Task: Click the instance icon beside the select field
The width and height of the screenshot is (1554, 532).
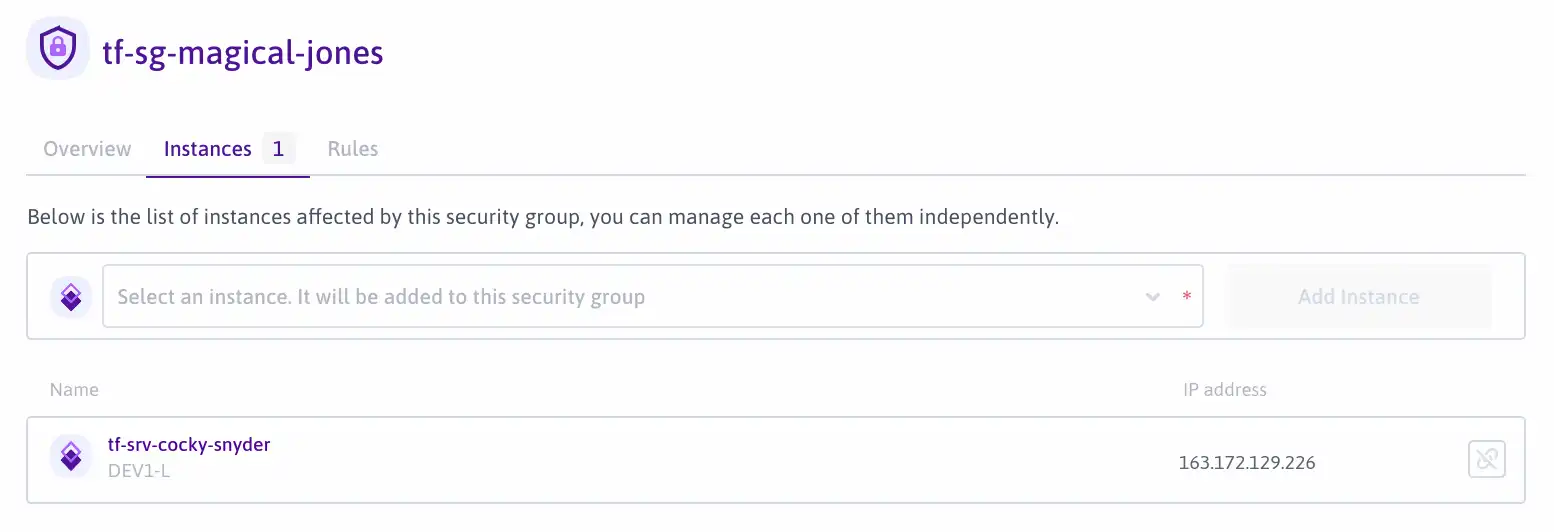Action: coord(71,297)
